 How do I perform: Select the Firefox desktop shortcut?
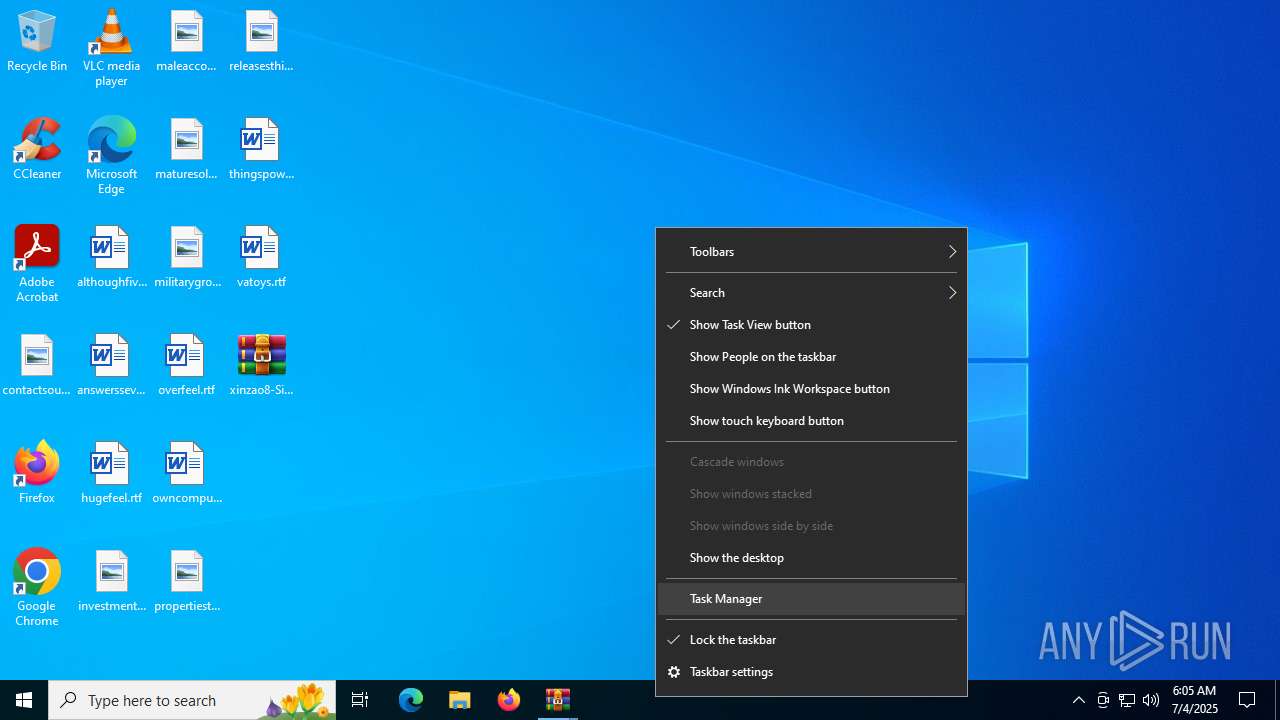[37, 474]
